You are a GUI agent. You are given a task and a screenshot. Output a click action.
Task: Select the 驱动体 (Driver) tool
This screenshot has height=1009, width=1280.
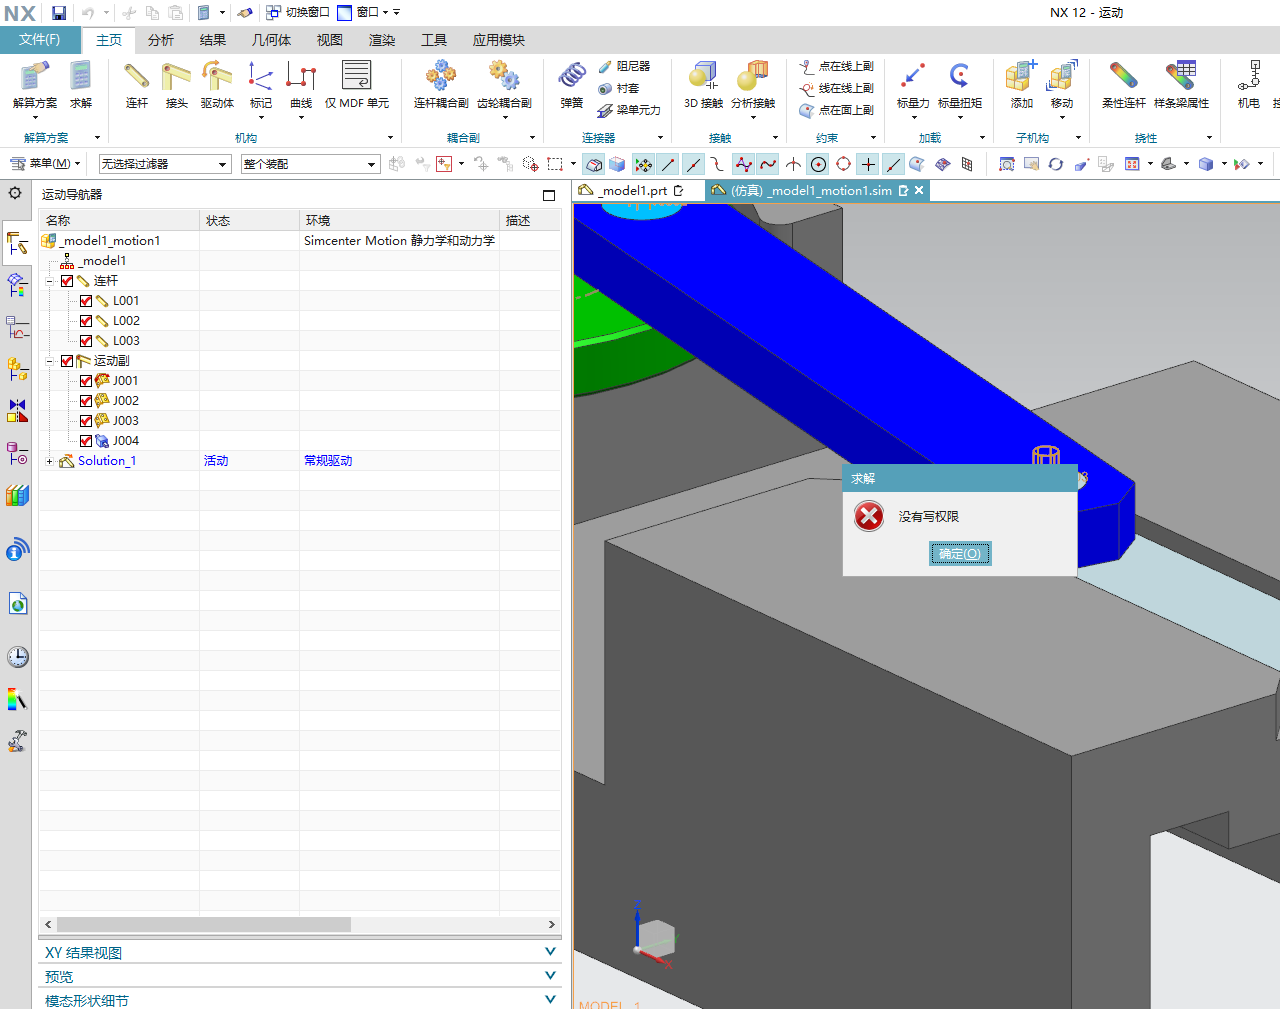217,85
